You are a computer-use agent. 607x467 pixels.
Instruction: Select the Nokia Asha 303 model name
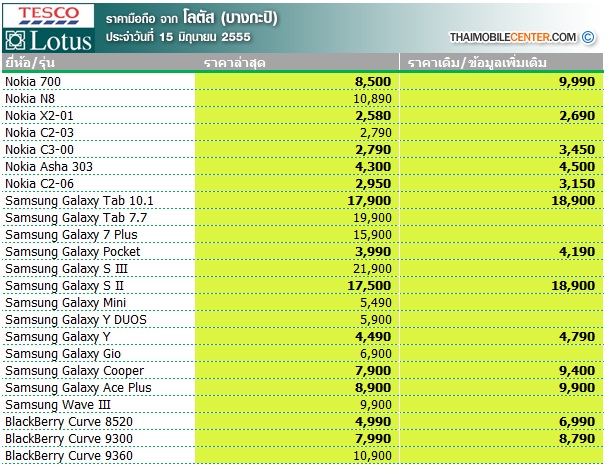(x=49, y=167)
